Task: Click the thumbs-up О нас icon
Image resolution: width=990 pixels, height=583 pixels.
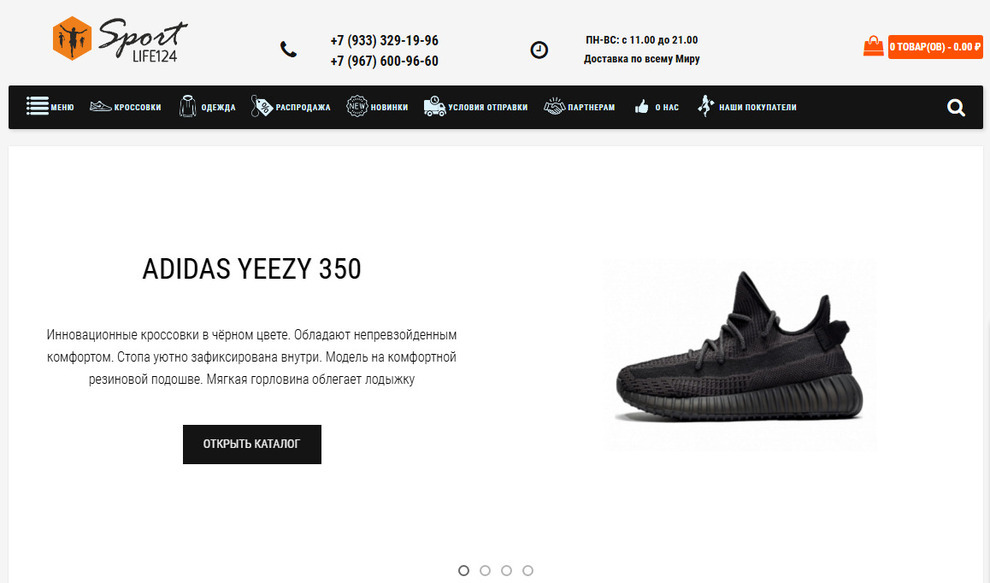Action: click(x=641, y=106)
